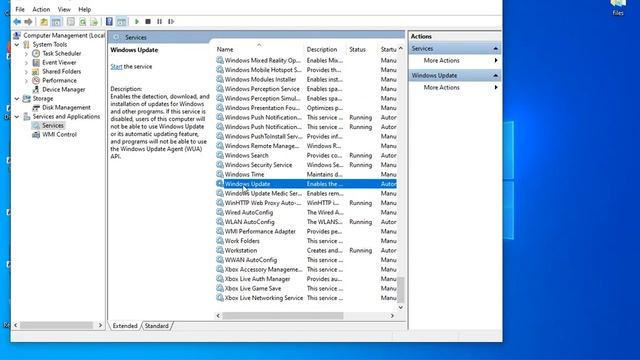Pause Service with the pause icon
Viewport: 640px width, 360px height.
coord(159,22)
